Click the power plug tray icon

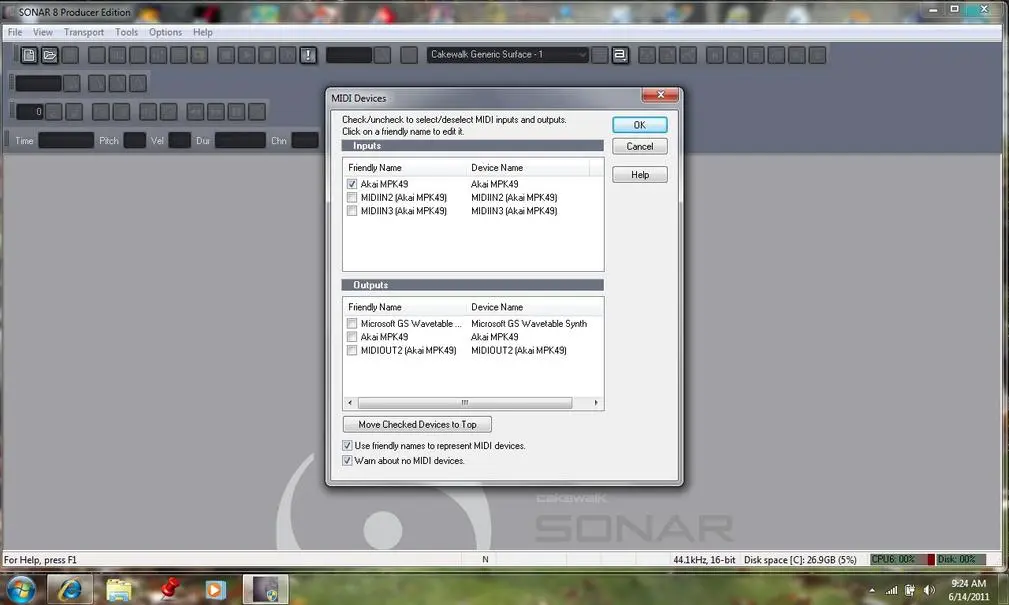[x=910, y=590]
